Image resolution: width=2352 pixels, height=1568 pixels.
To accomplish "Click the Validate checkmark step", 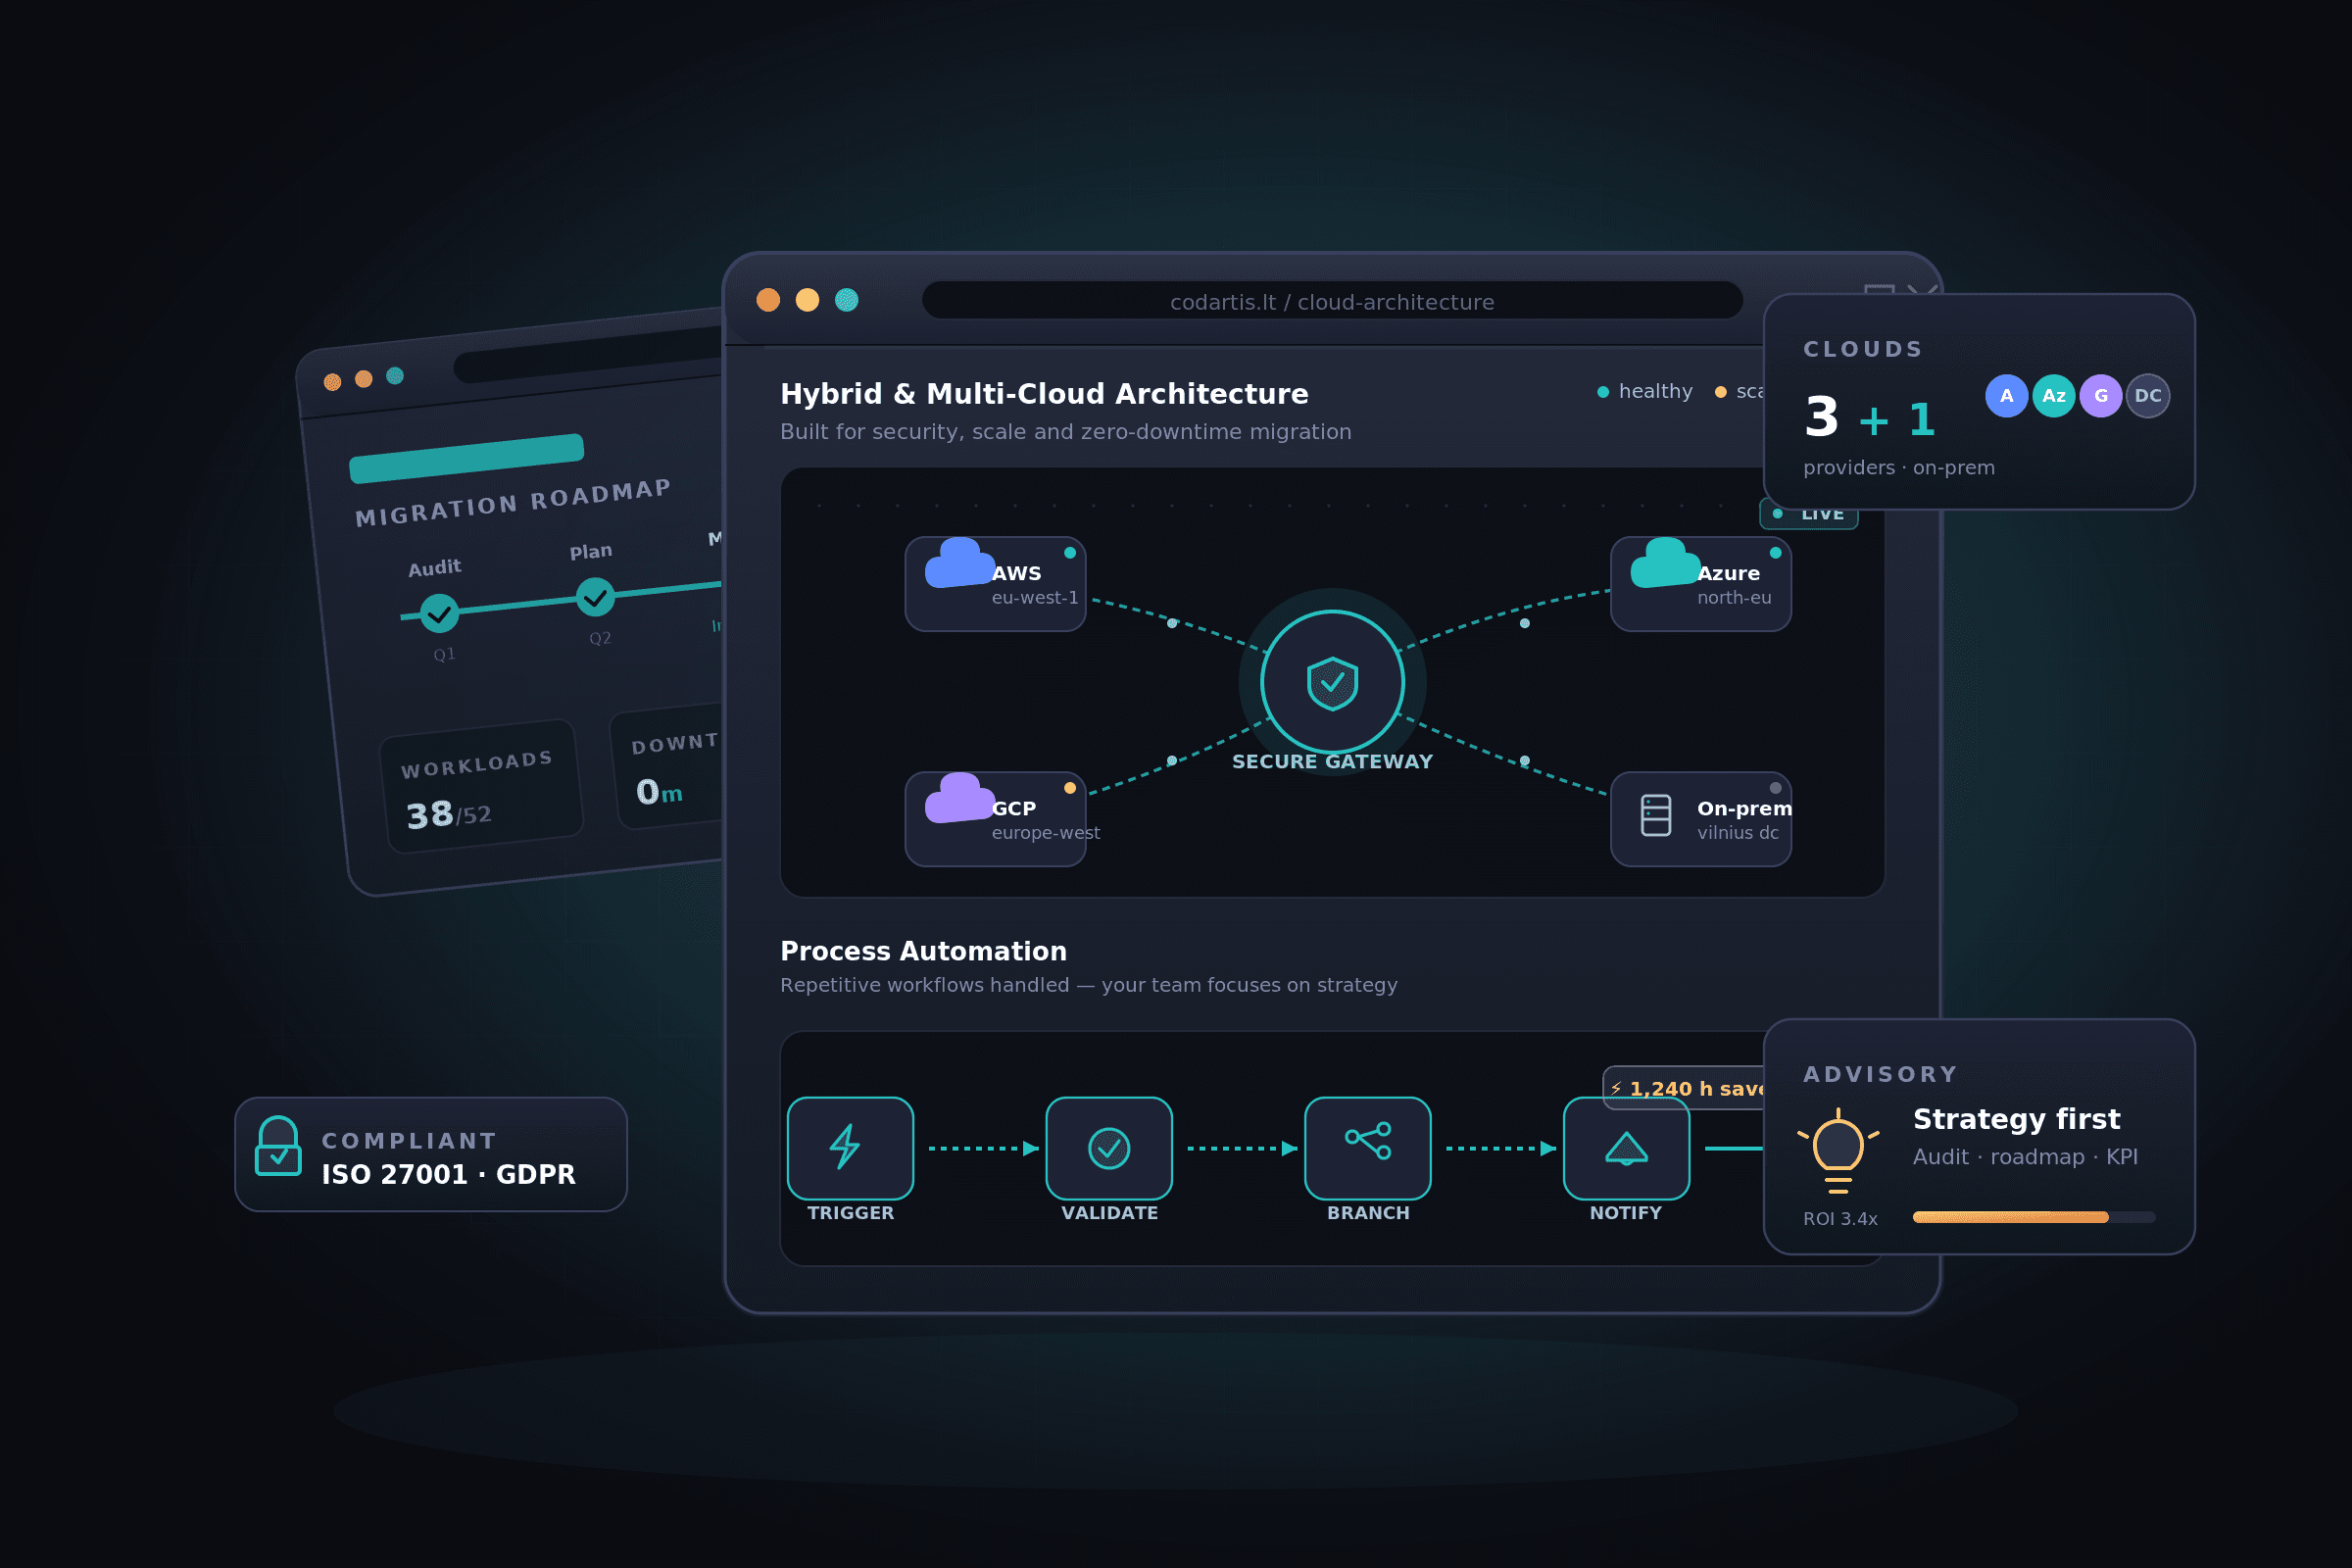I will click(1109, 1148).
